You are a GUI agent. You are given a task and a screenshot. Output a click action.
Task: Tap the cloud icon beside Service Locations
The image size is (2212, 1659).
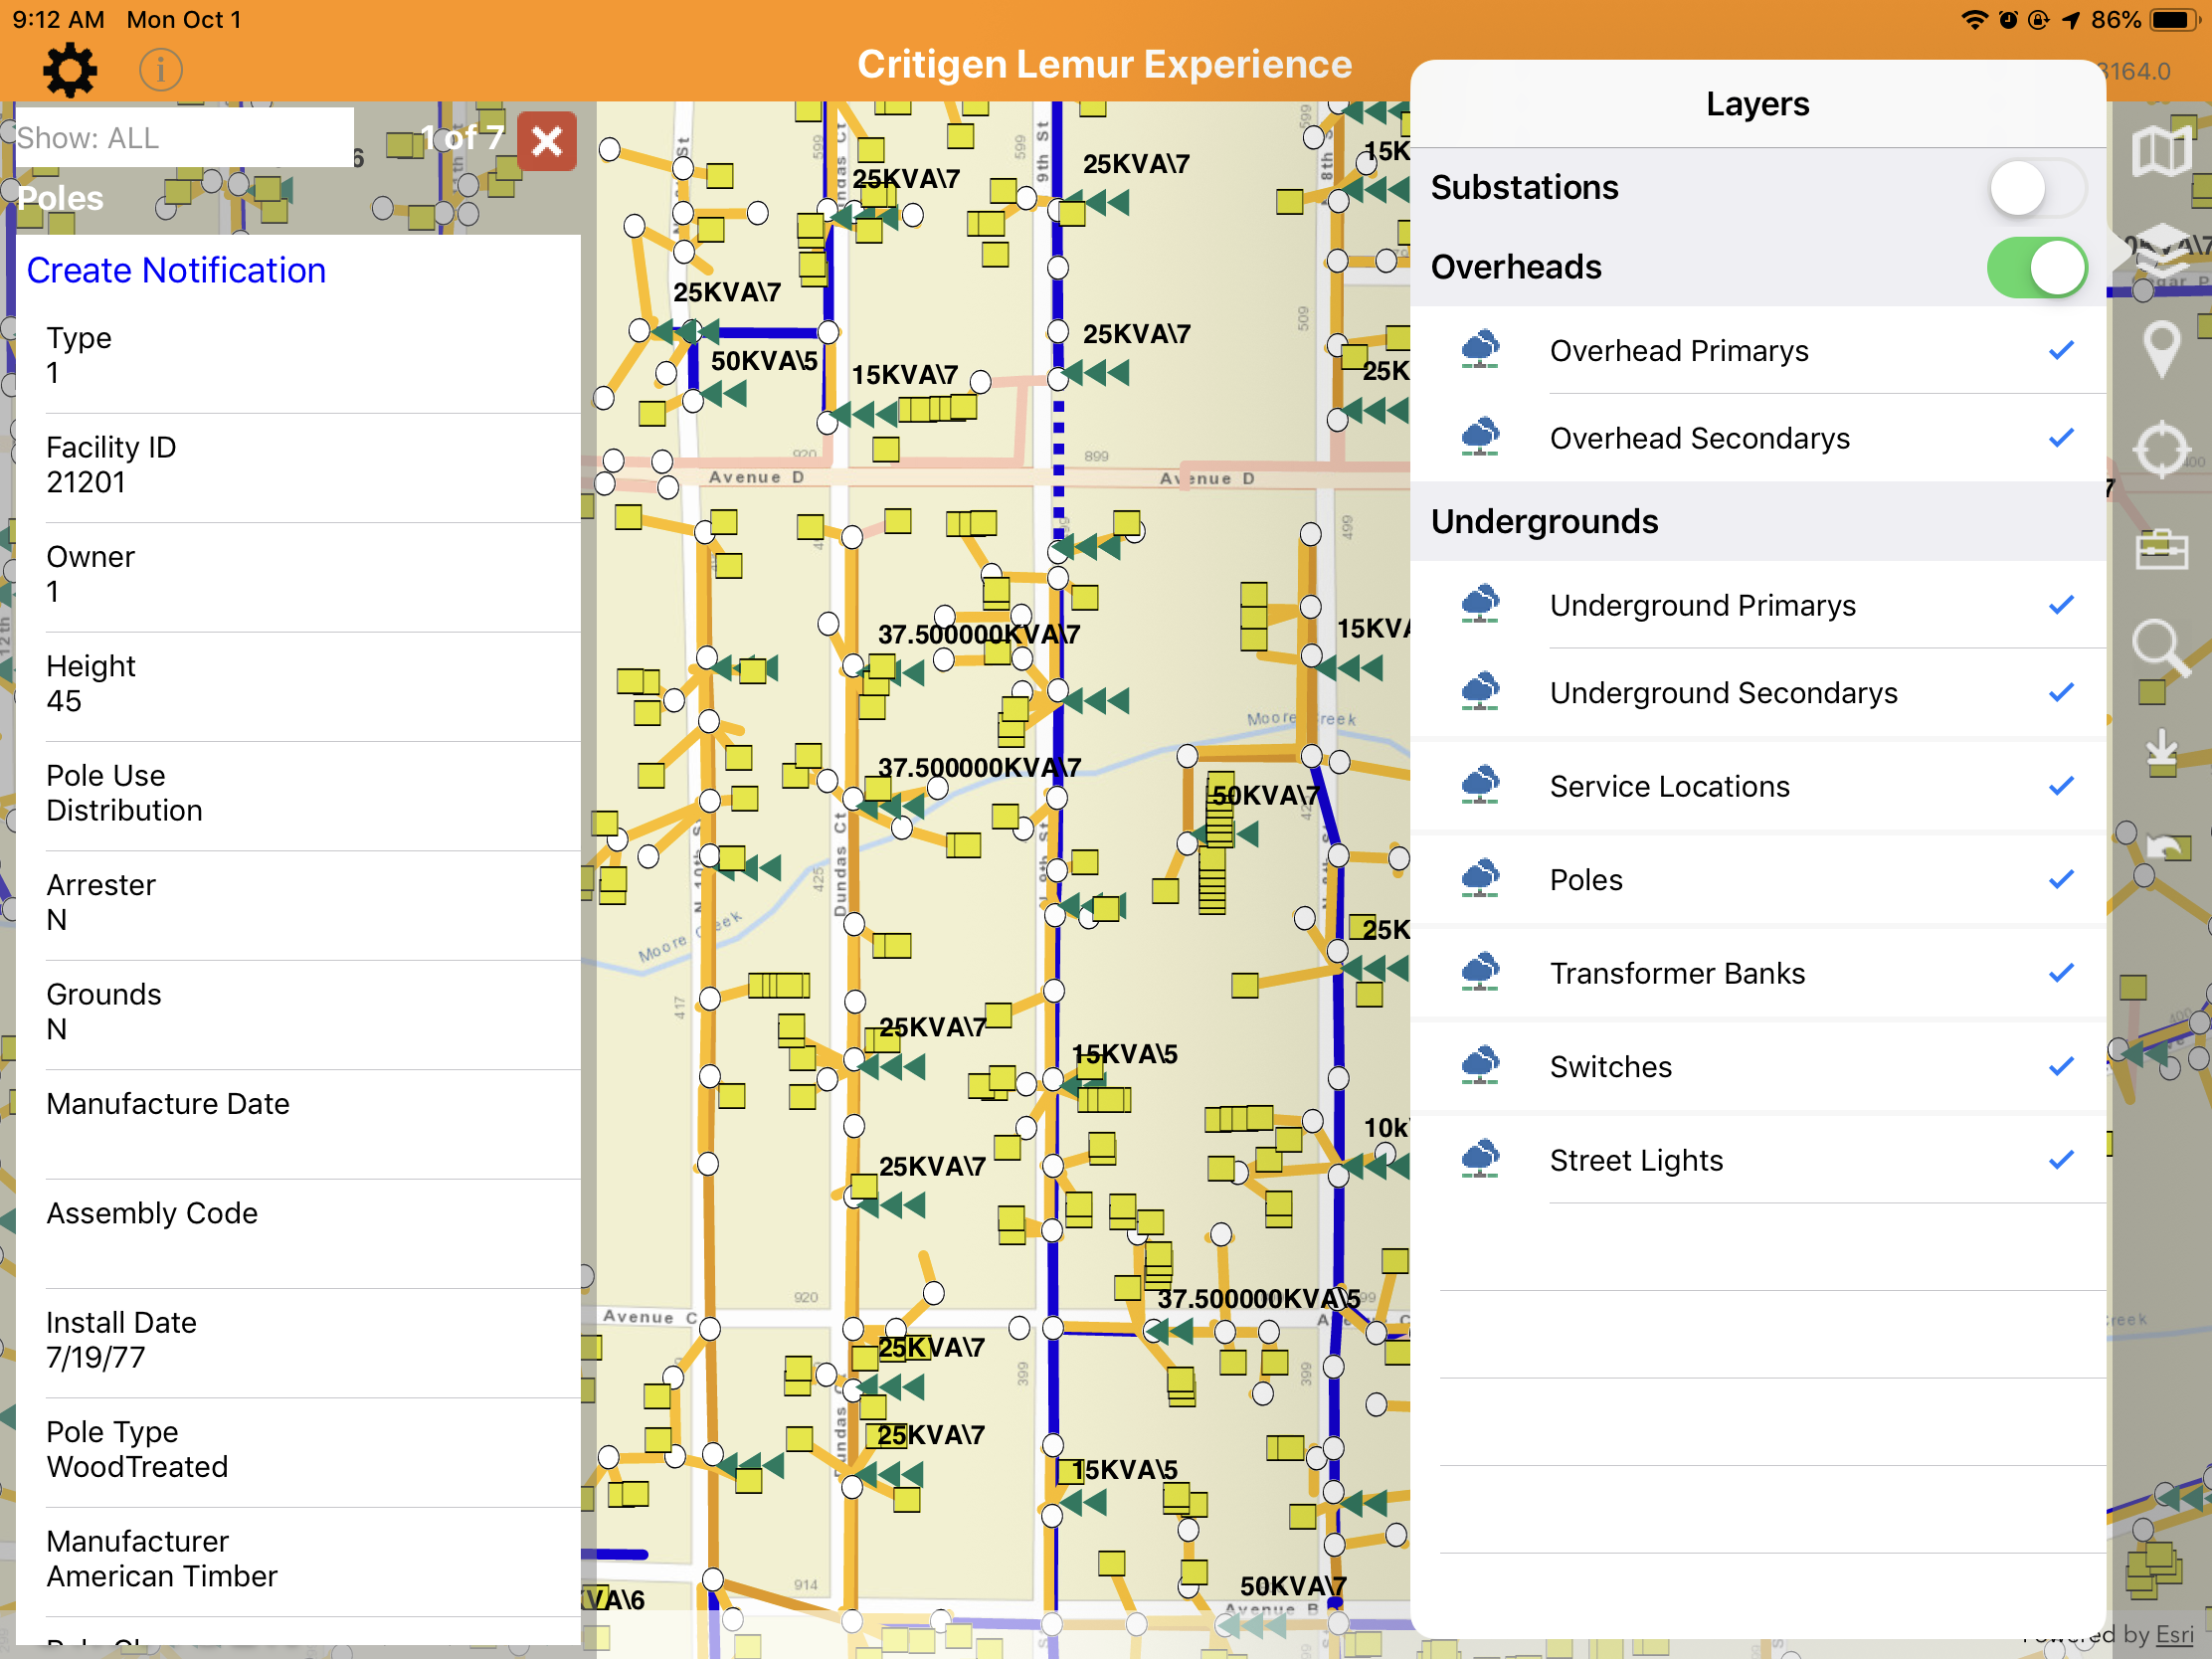point(1480,785)
